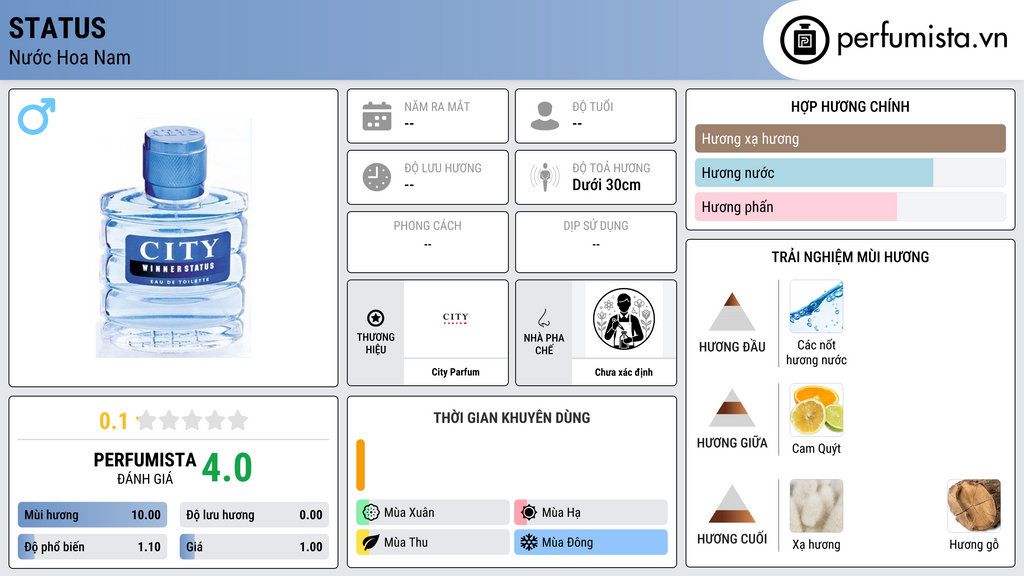Click the perfumista.vn perfume bottle logo icon
Image resolution: width=1024 pixels, height=576 pixels.
tap(804, 40)
